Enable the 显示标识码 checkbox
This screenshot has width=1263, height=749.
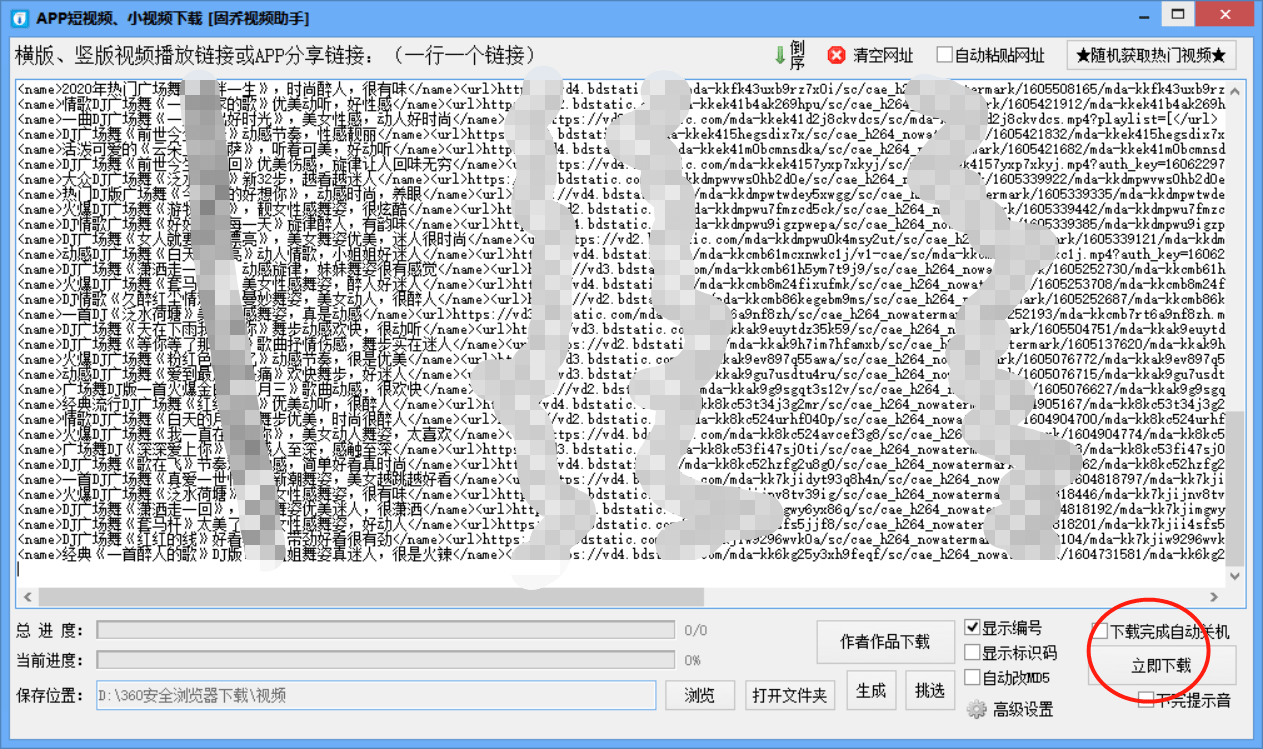972,652
